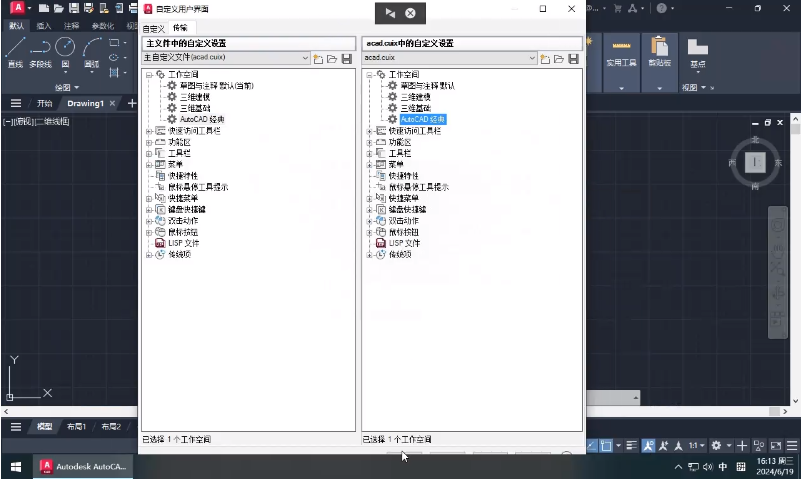Select AutoCAD 经典 workspace in left tree
801x479 pixels.
point(202,119)
